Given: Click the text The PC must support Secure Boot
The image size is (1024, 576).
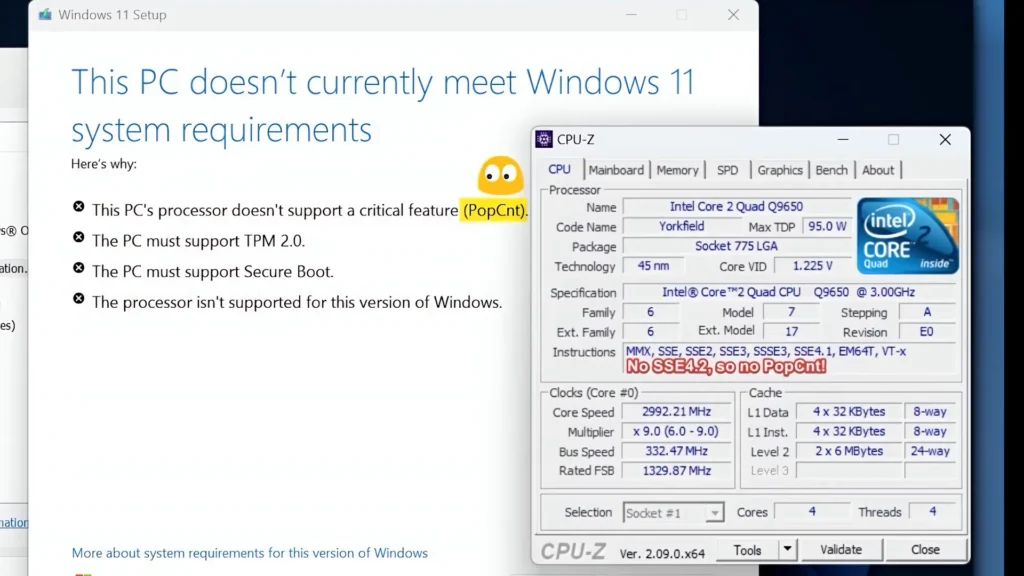Looking at the screenshot, I should (212, 271).
